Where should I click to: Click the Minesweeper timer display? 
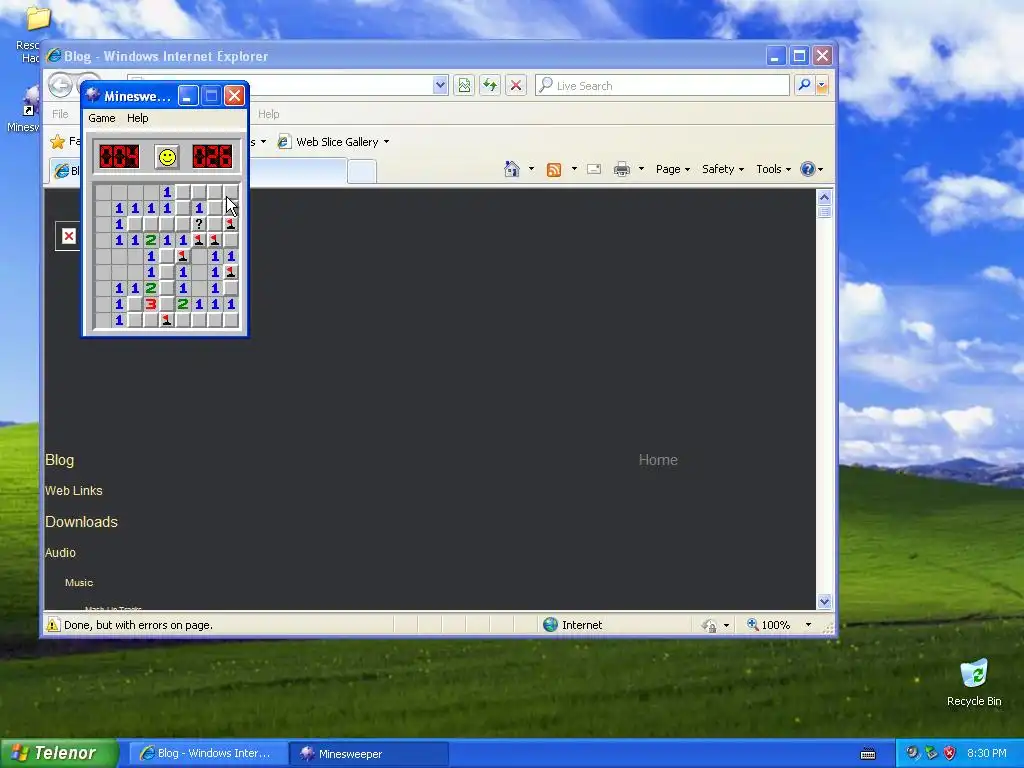[x=212, y=157]
